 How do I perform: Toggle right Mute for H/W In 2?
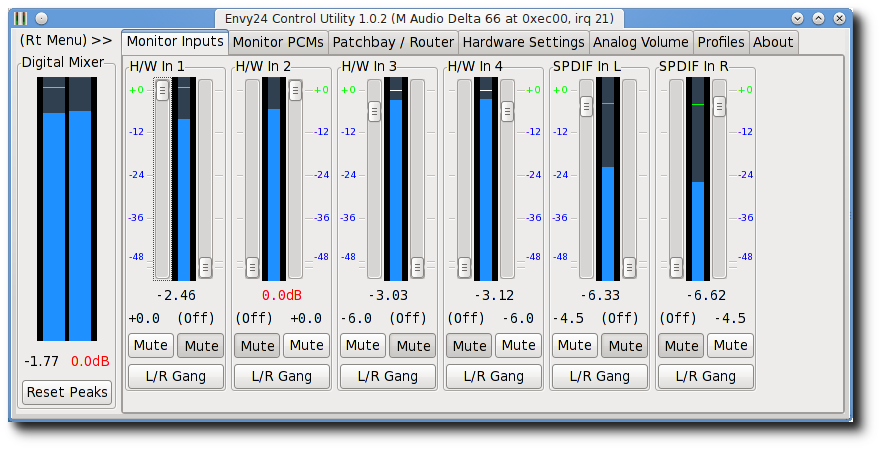coord(306,346)
